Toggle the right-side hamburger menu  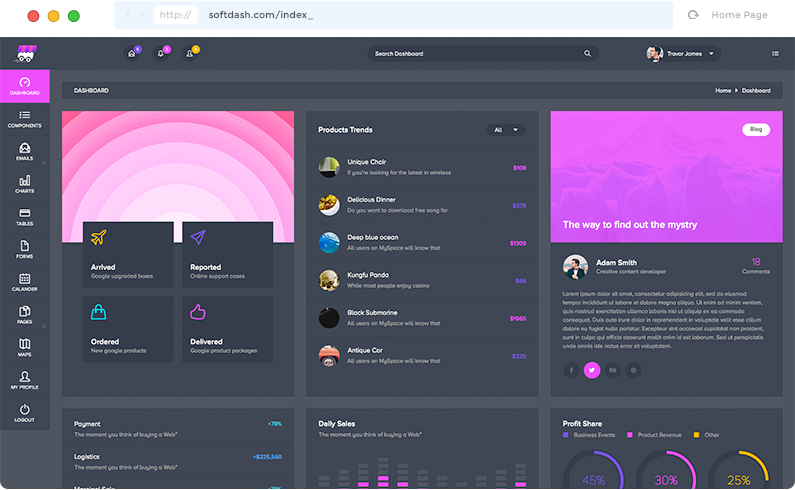[x=775, y=54]
